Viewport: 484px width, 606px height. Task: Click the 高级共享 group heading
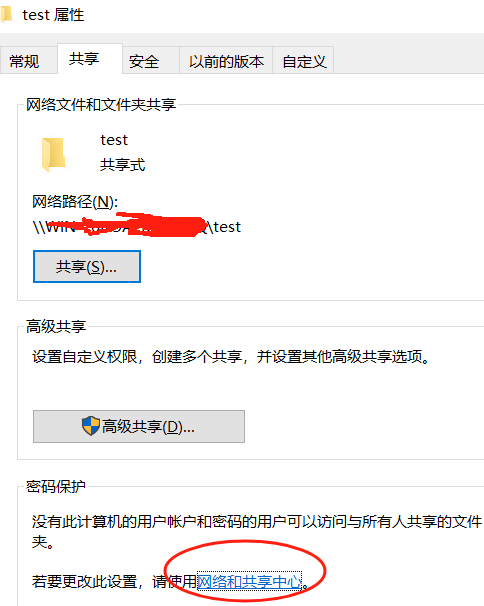pos(56,327)
